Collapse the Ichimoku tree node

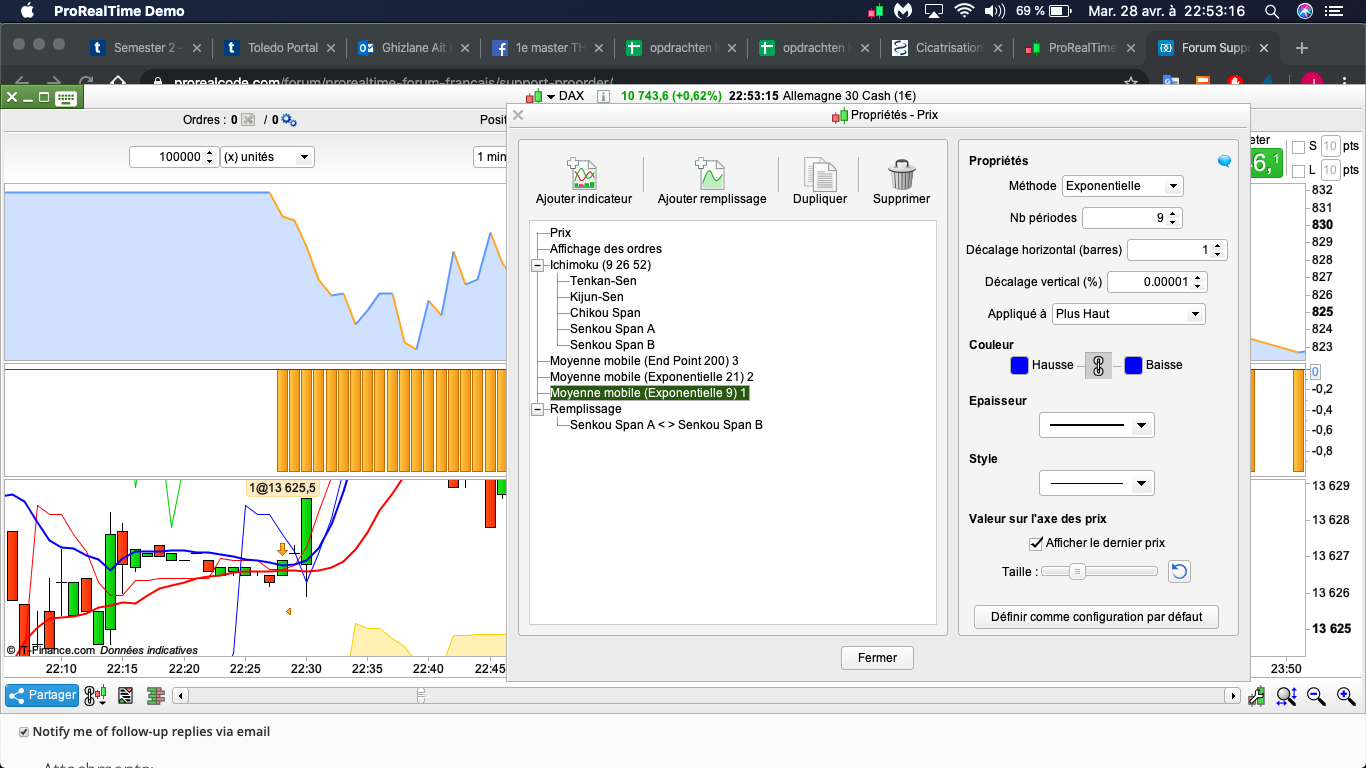tap(538, 265)
